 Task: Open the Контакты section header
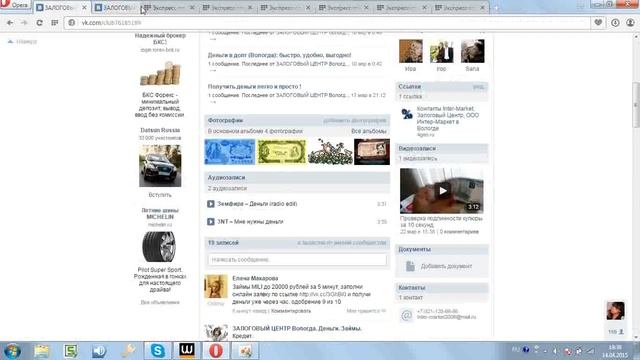coord(412,288)
